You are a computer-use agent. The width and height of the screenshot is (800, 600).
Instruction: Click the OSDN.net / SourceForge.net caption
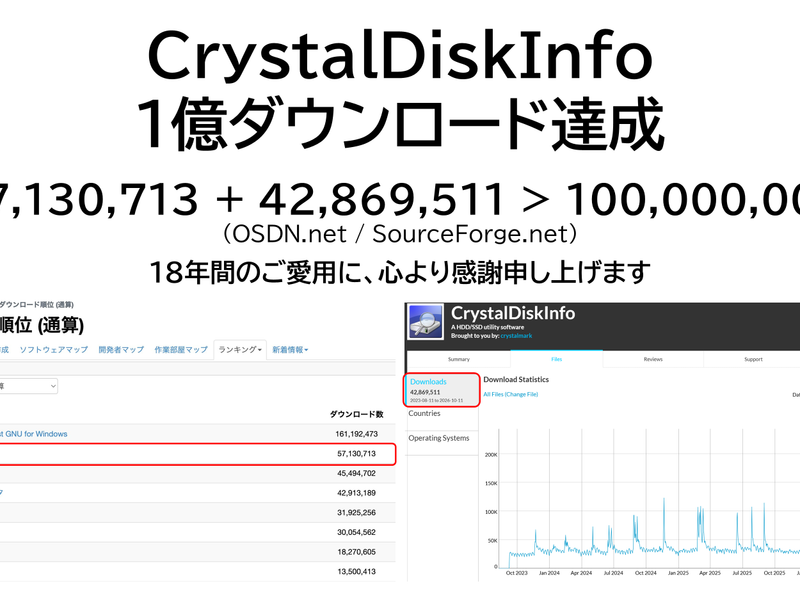[x=400, y=234]
